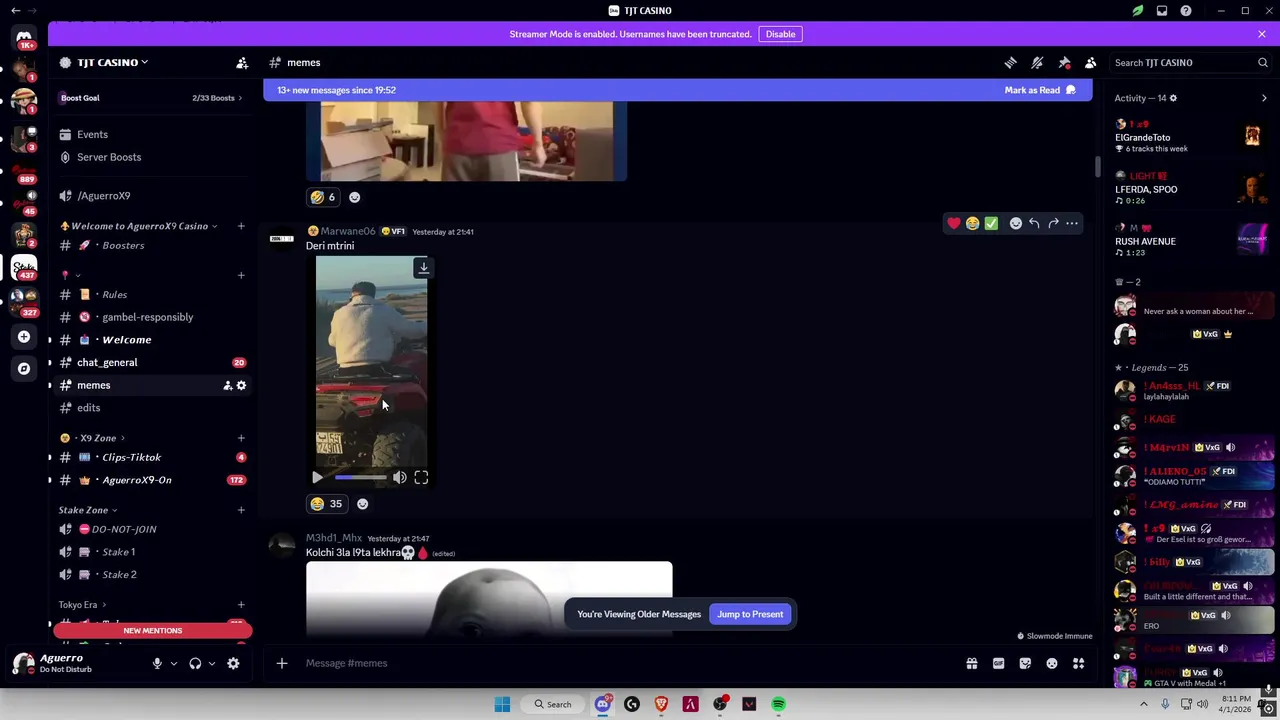Play the ATV video
The image size is (1280, 720).
coord(317,478)
